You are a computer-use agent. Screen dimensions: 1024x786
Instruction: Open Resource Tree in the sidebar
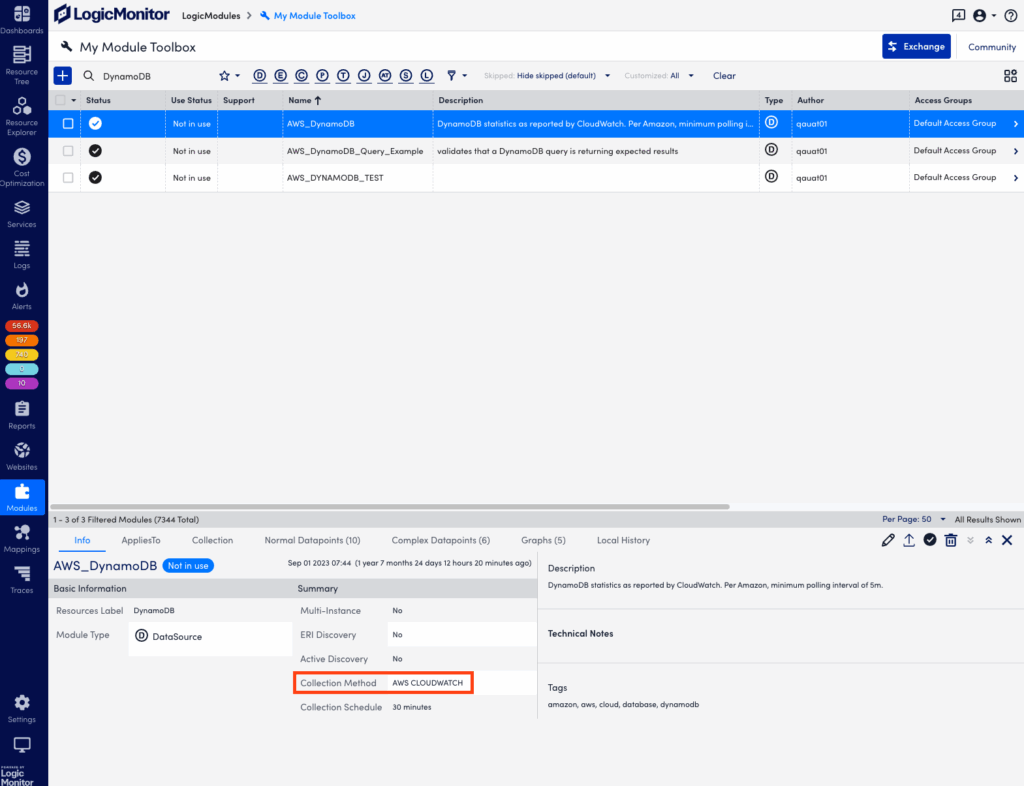tap(22, 65)
